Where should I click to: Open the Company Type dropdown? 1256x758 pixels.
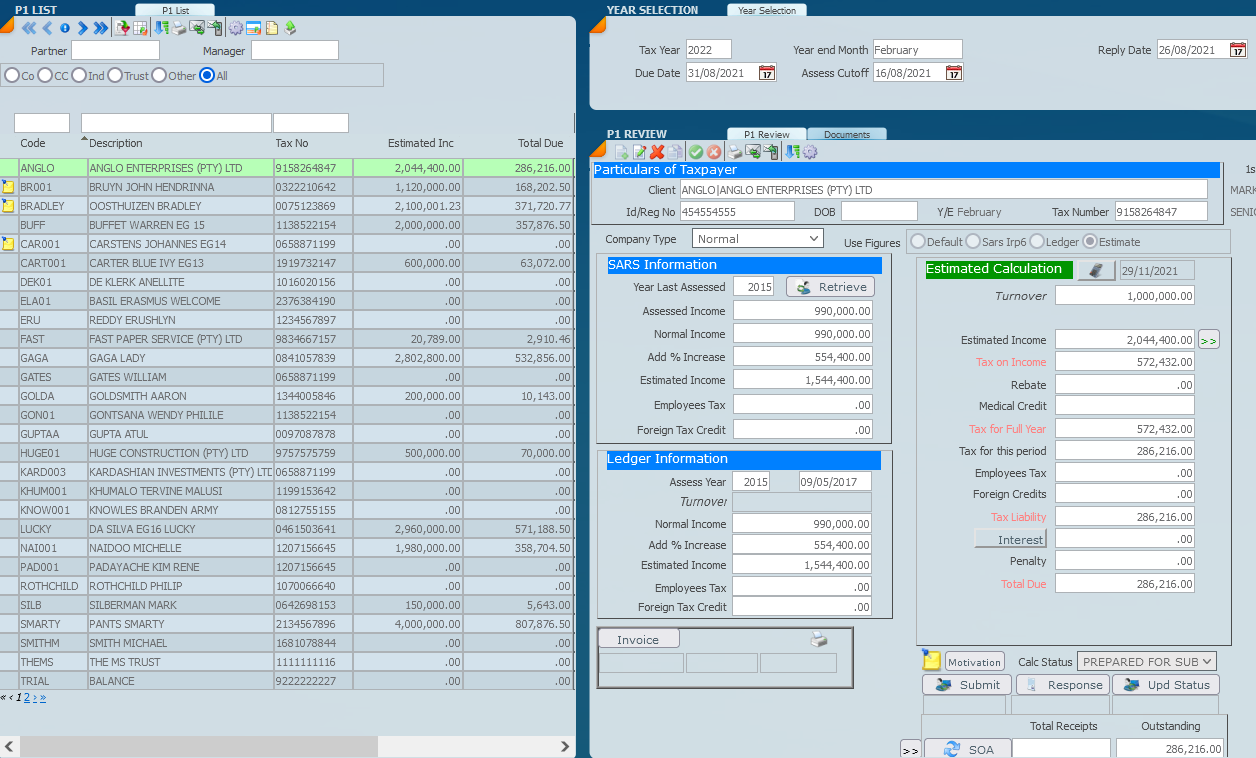[757, 239]
